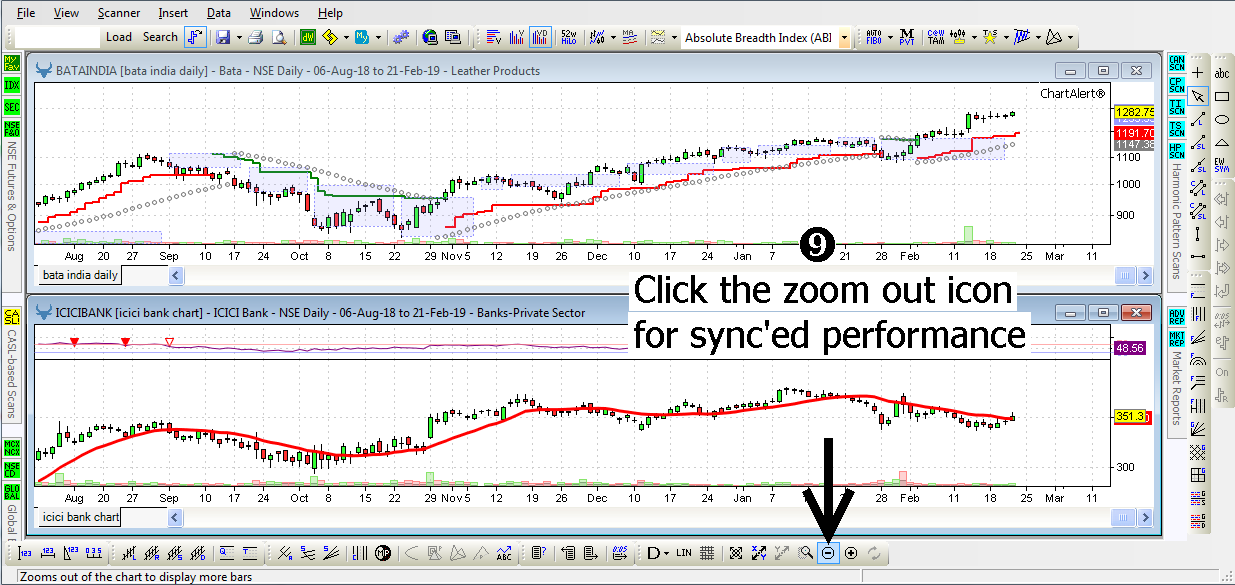Select the rectangle drawing tool

coord(1221,96)
